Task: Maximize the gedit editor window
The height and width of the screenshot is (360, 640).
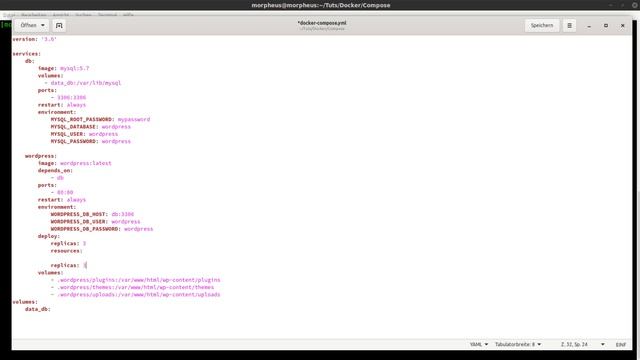Action: pyautogui.click(x=606, y=26)
